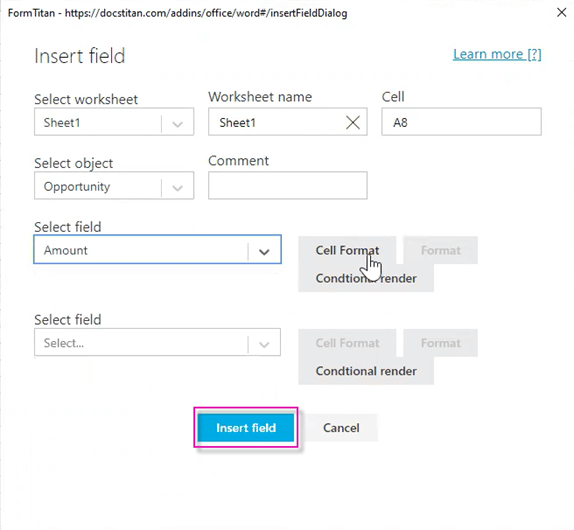Viewport: 574px width, 530px height.
Task: Click the empty Comment input field
Action: tap(288, 185)
